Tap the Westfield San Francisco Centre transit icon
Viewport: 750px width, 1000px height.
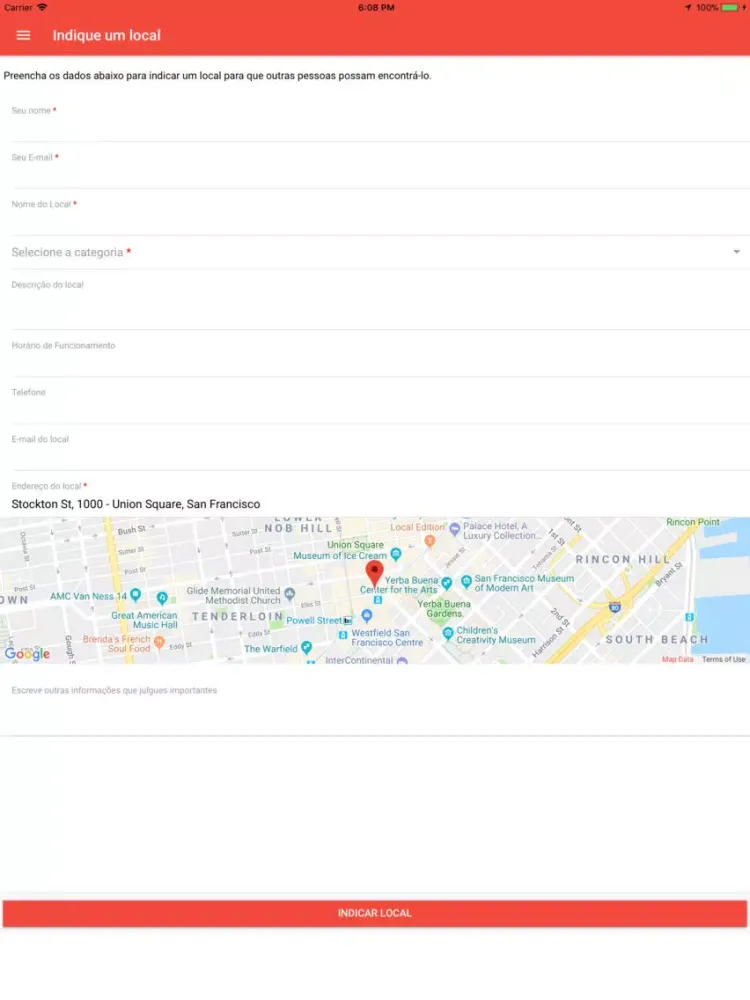coord(343,635)
